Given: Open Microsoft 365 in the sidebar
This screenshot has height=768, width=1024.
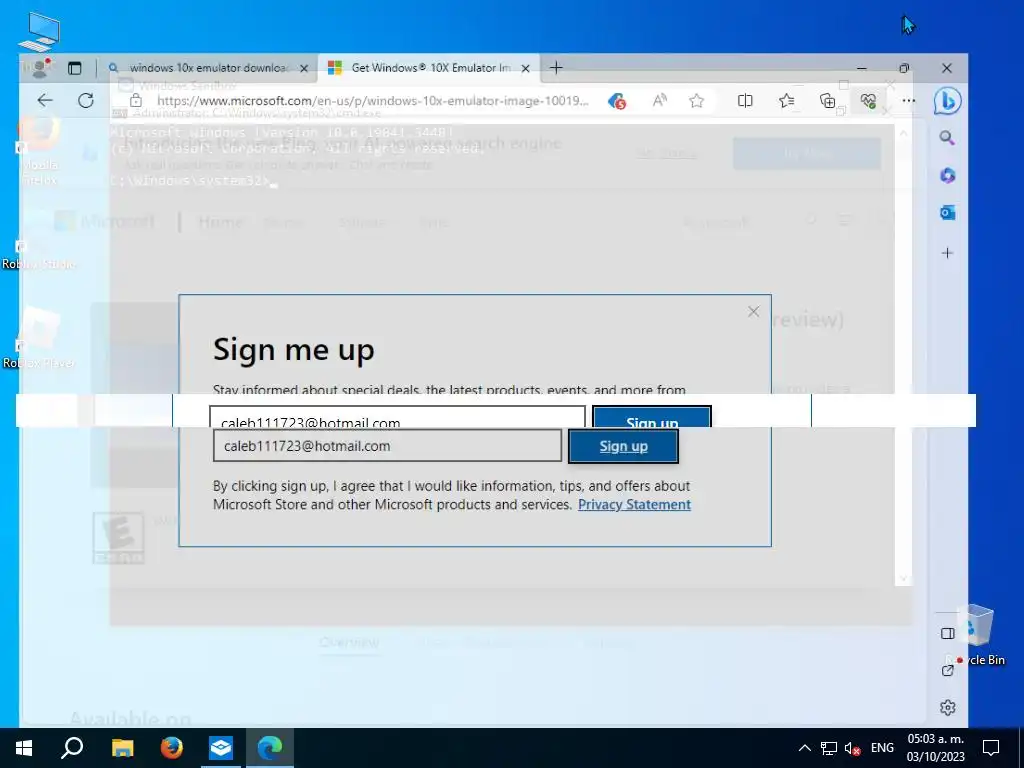Looking at the screenshot, I should (x=947, y=175).
